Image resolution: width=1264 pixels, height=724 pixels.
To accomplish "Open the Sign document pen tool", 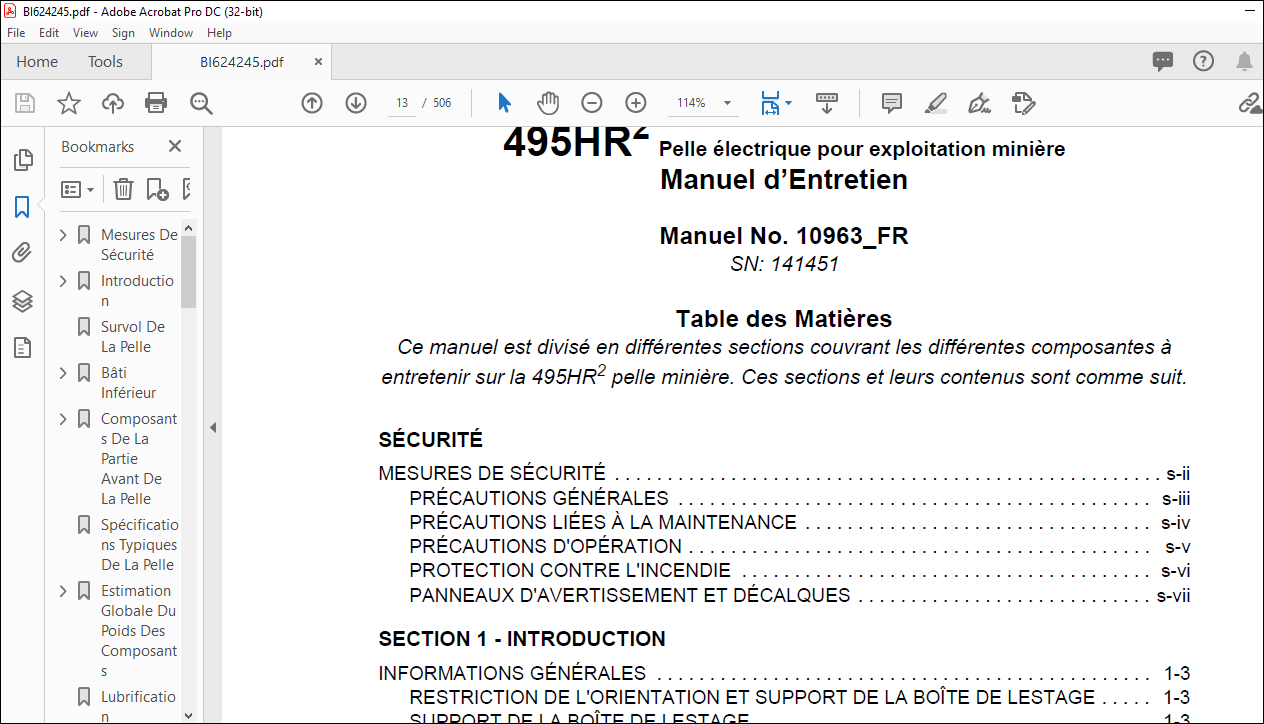I will 980,103.
